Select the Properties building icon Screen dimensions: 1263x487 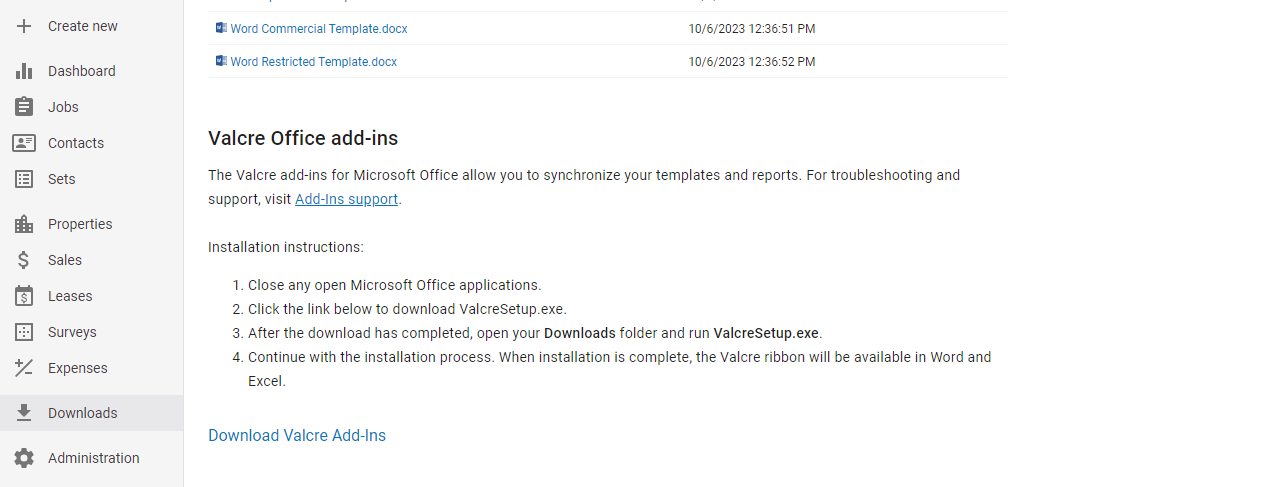24,224
